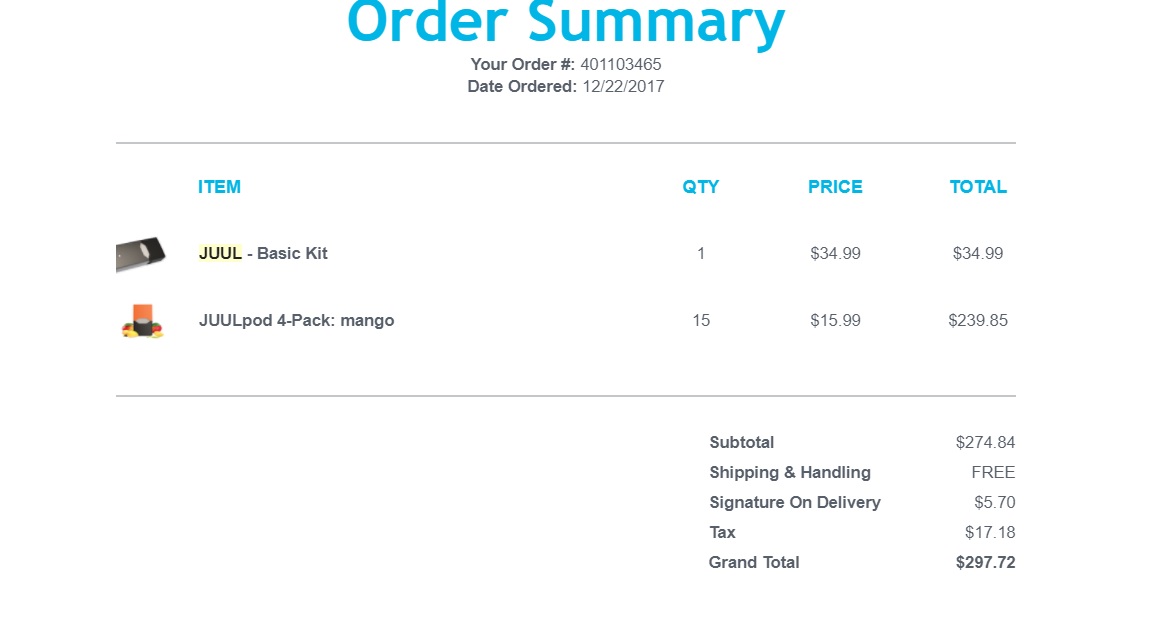1155x617 pixels.
Task: Select order number 401103465
Action: [620, 64]
